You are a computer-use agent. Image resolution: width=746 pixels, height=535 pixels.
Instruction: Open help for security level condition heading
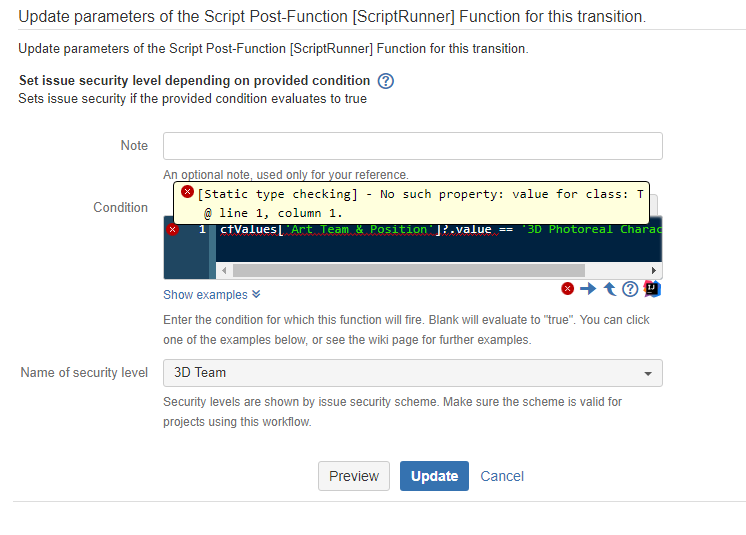pos(386,81)
